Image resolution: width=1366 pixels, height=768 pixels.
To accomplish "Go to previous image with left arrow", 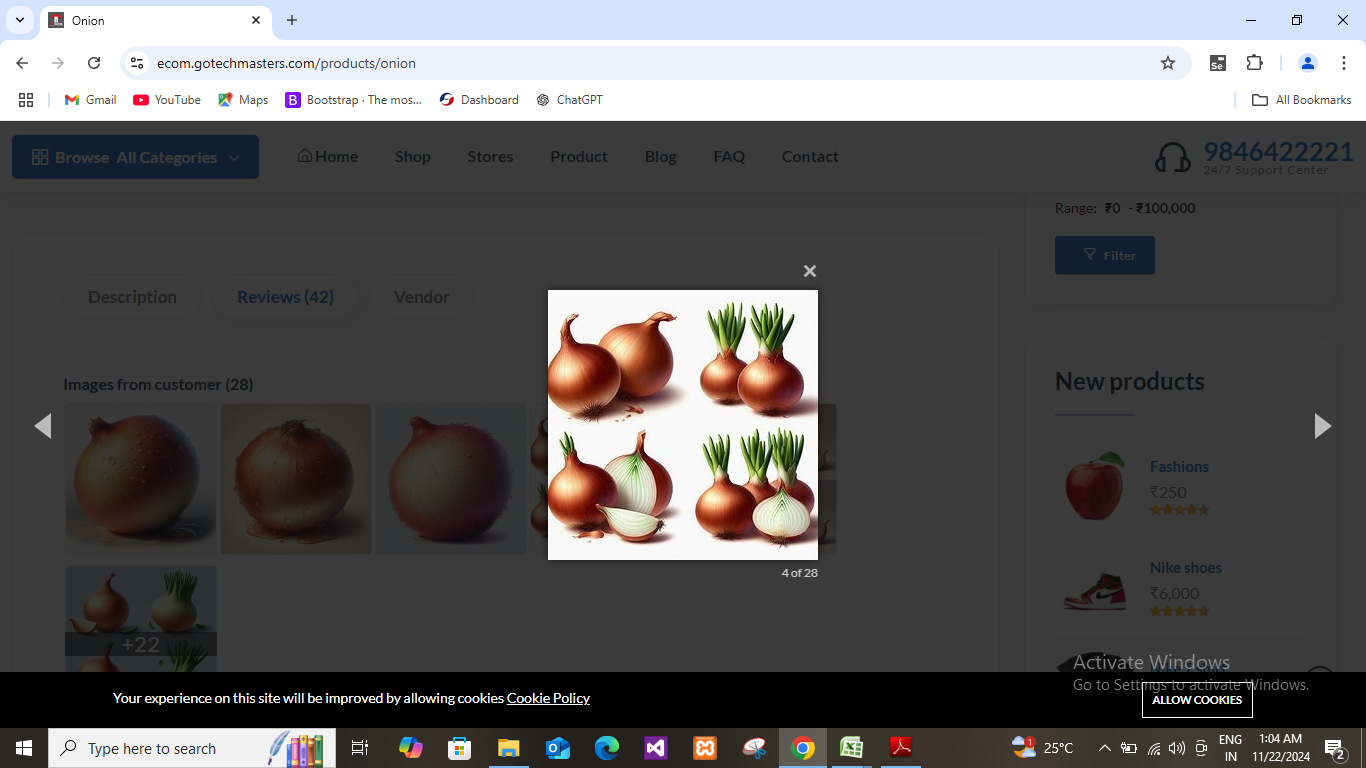I will (x=43, y=426).
